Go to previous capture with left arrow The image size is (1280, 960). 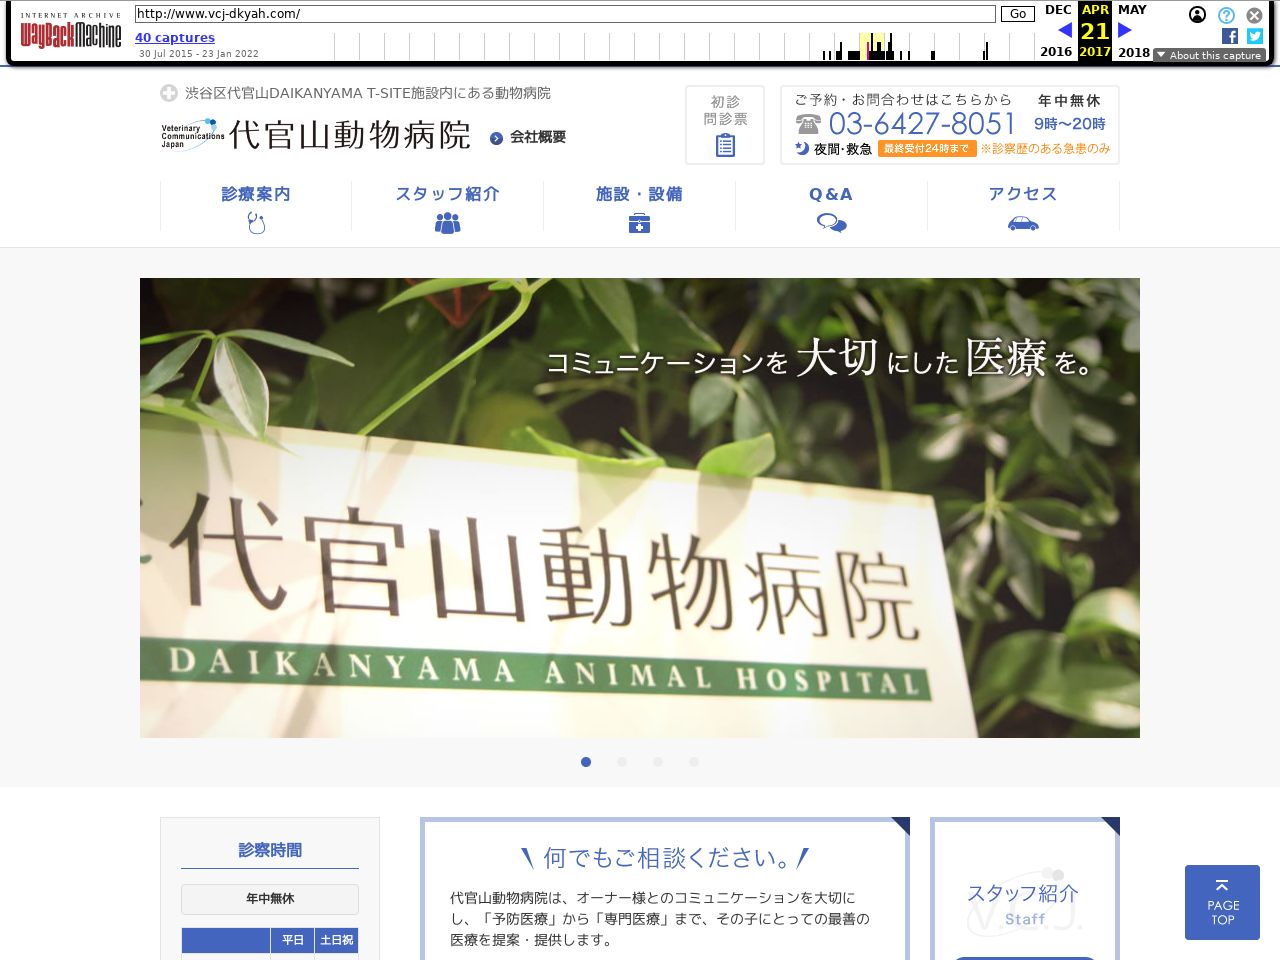pos(1064,31)
